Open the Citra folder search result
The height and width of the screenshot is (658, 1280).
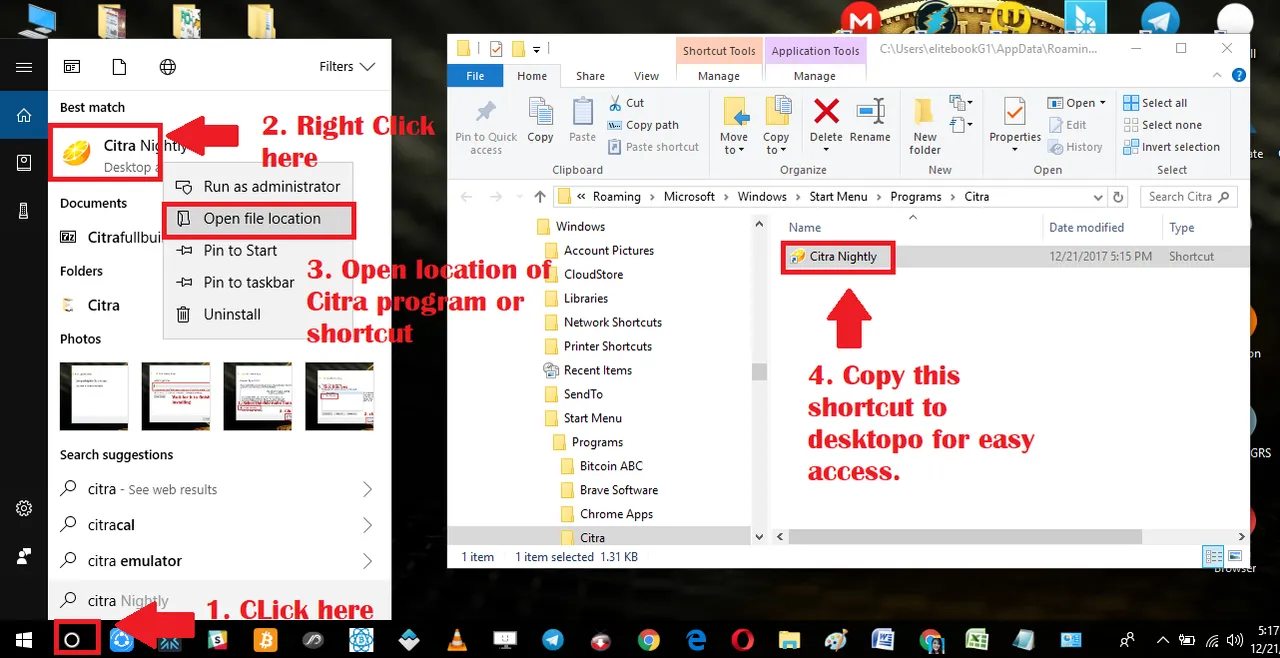(x=104, y=305)
